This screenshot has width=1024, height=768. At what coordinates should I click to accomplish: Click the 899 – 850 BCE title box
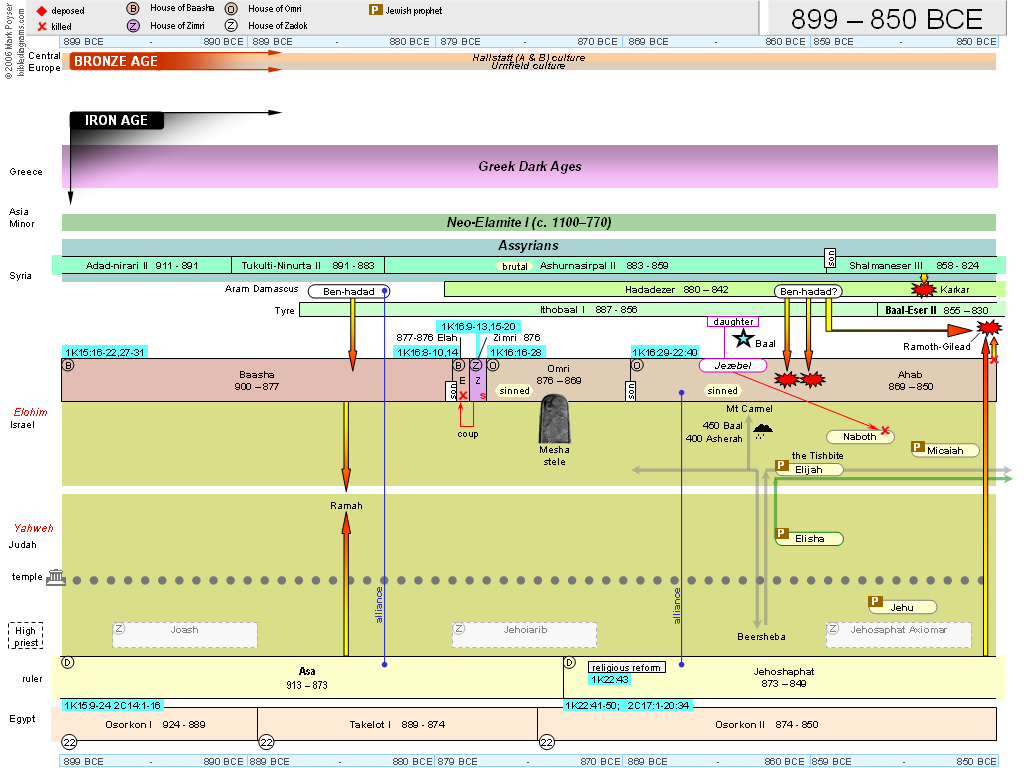(886, 18)
